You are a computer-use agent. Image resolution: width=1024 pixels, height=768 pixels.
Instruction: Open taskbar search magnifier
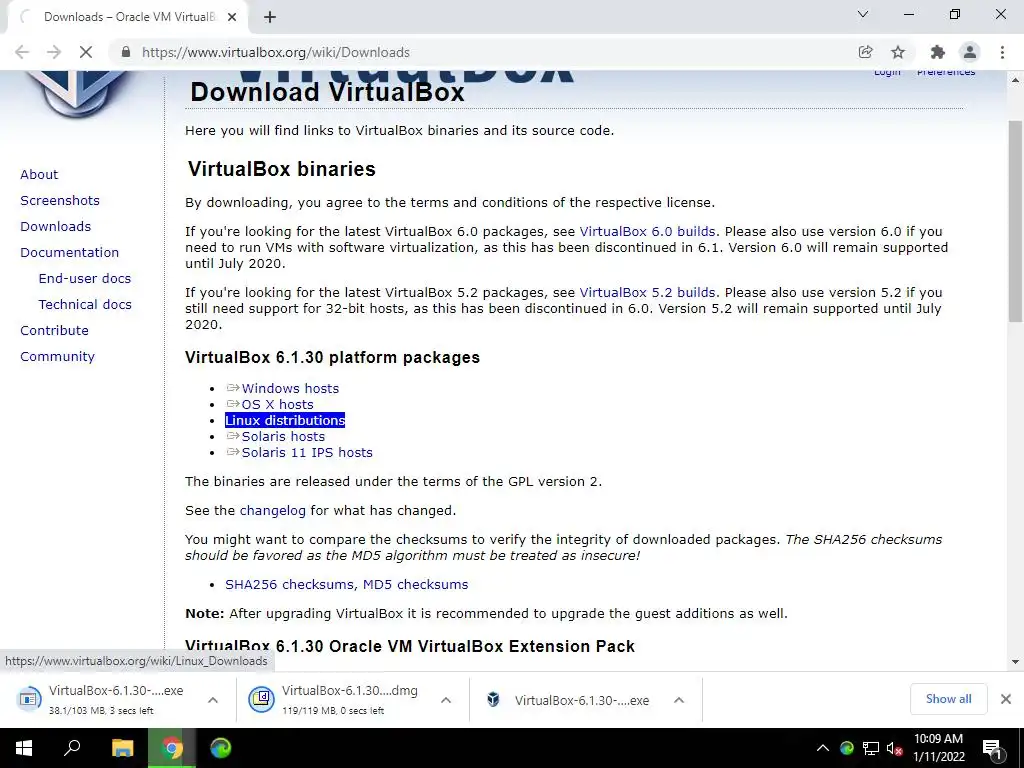coord(72,748)
